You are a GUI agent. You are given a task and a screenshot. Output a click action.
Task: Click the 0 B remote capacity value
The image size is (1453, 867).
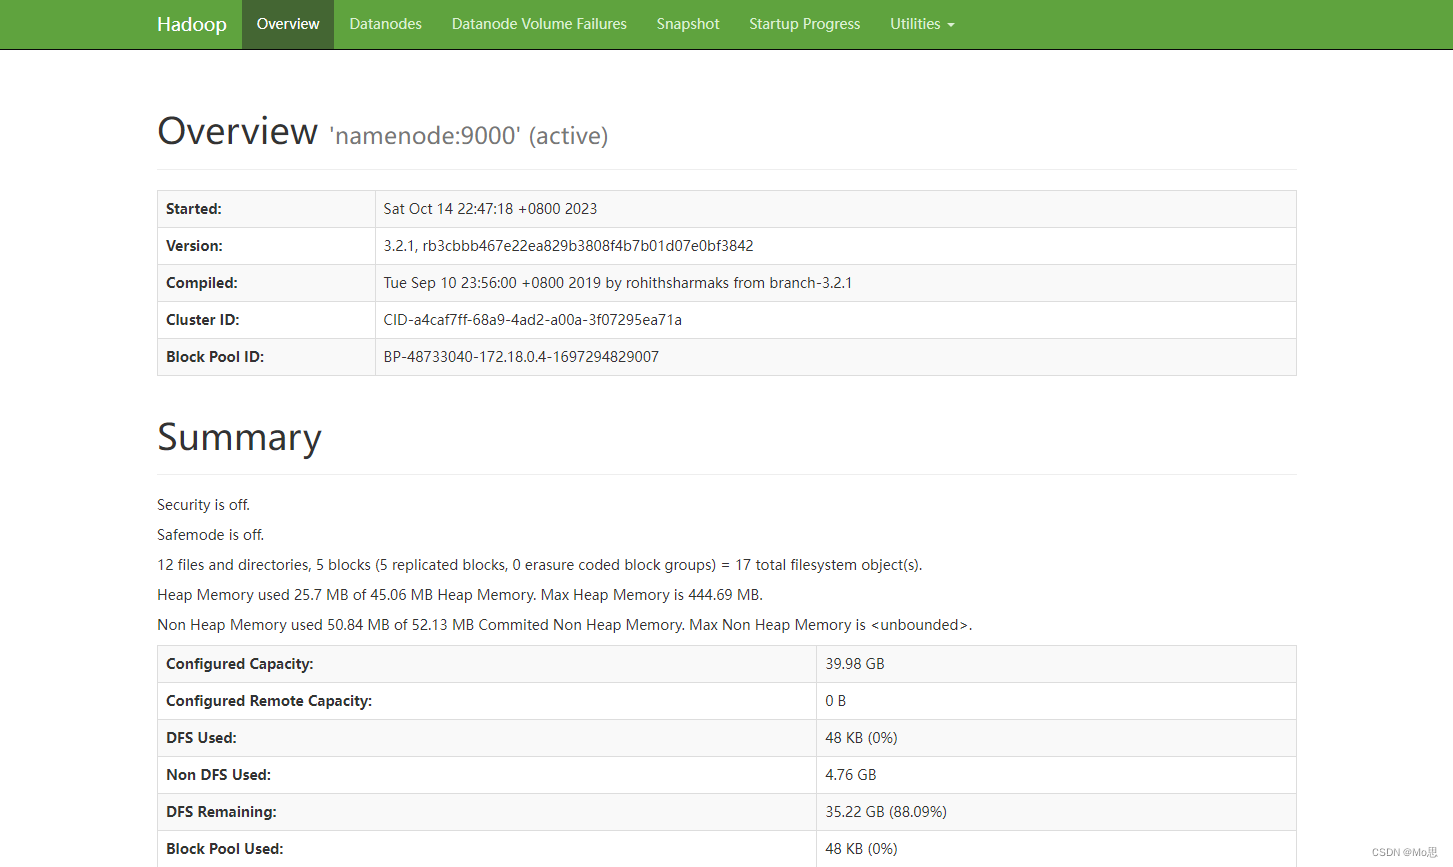pos(836,701)
